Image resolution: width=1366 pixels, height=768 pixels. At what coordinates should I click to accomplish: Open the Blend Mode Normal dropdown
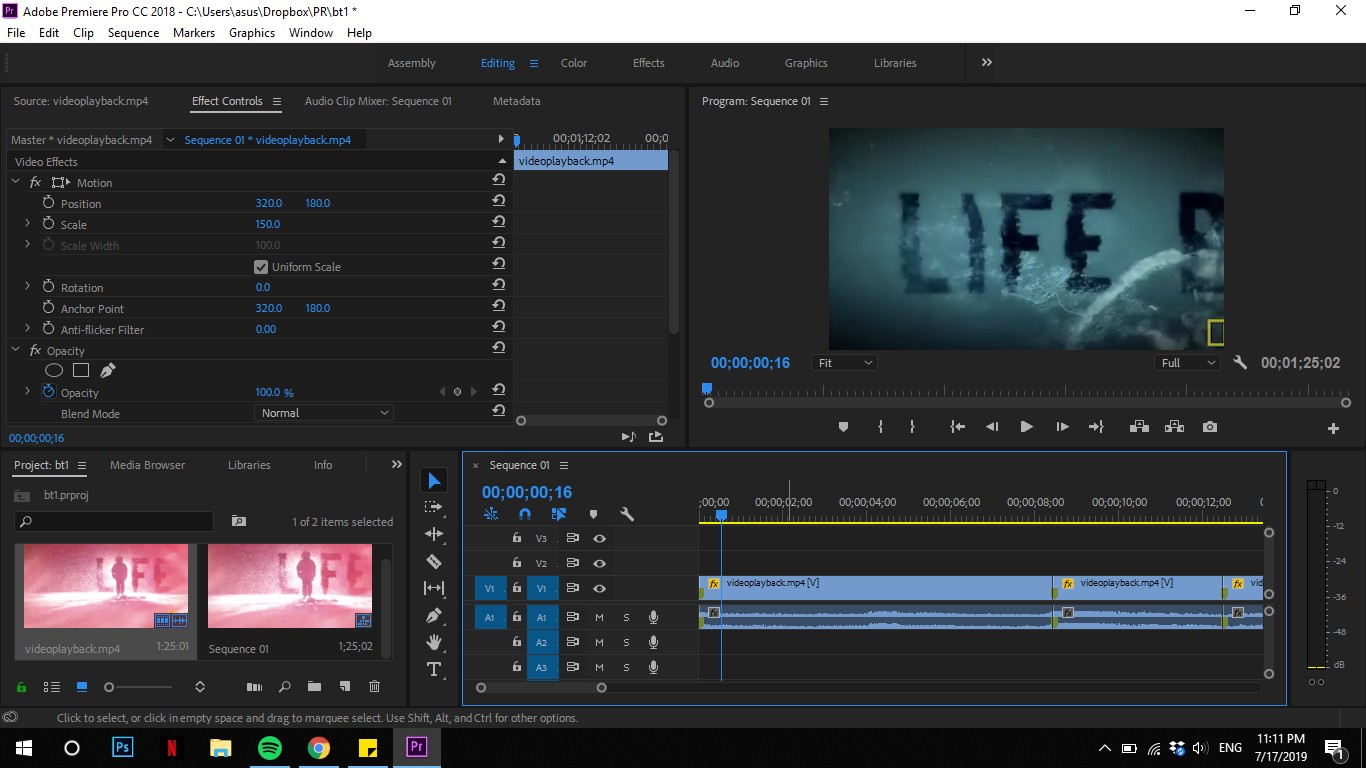[x=324, y=413]
